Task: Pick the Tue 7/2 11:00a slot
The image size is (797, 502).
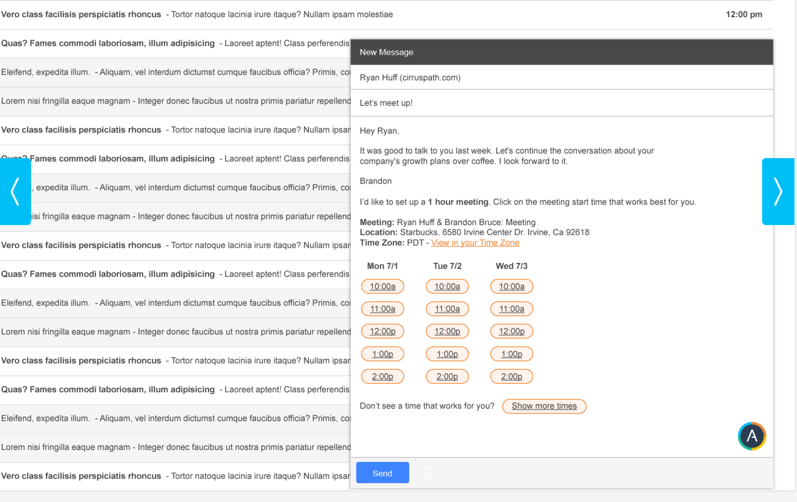Action: point(447,309)
